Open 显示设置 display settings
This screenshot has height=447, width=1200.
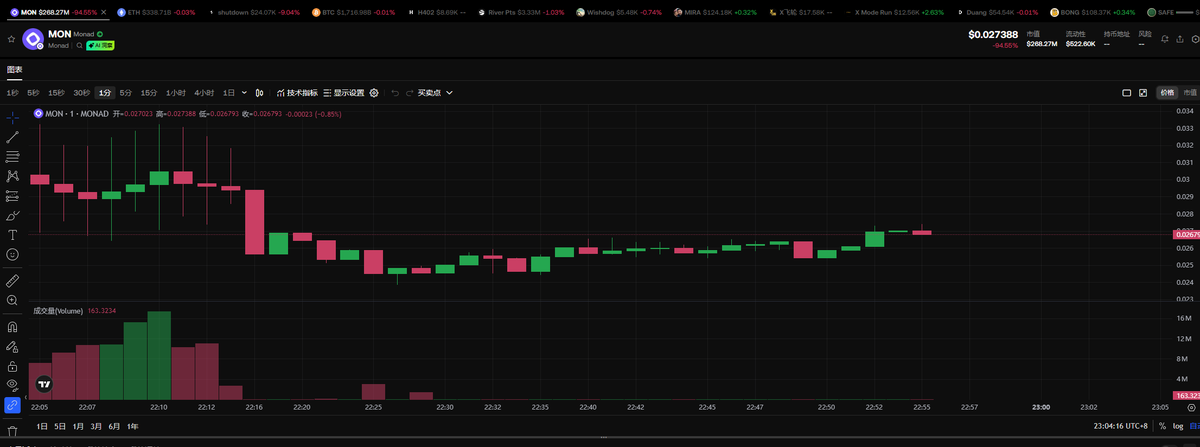coord(344,93)
